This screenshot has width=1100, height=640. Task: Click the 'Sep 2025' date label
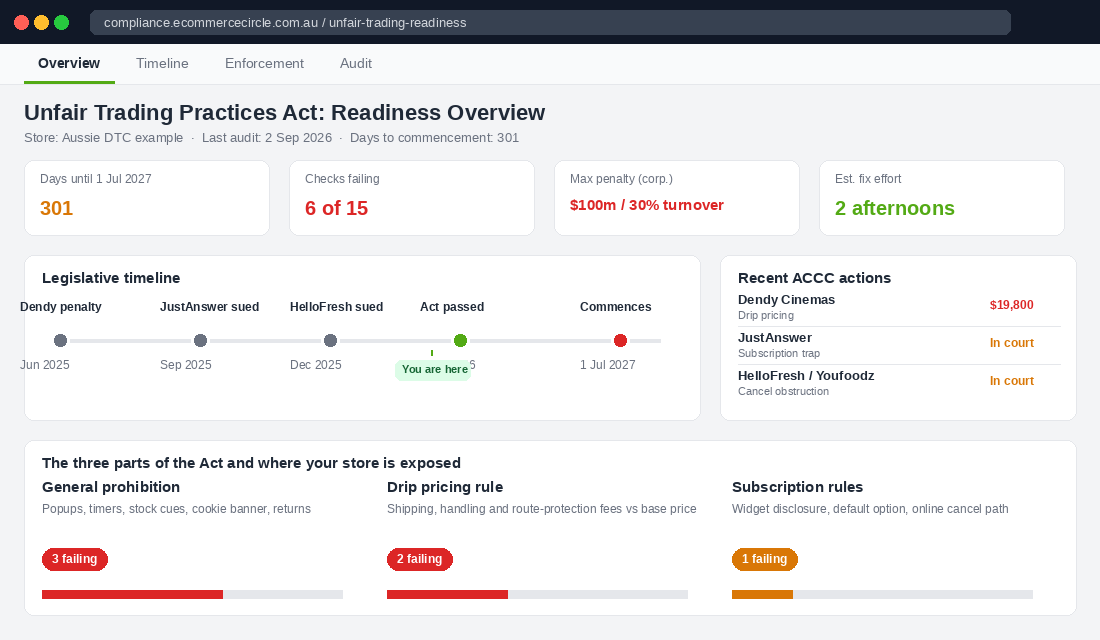tap(185, 365)
